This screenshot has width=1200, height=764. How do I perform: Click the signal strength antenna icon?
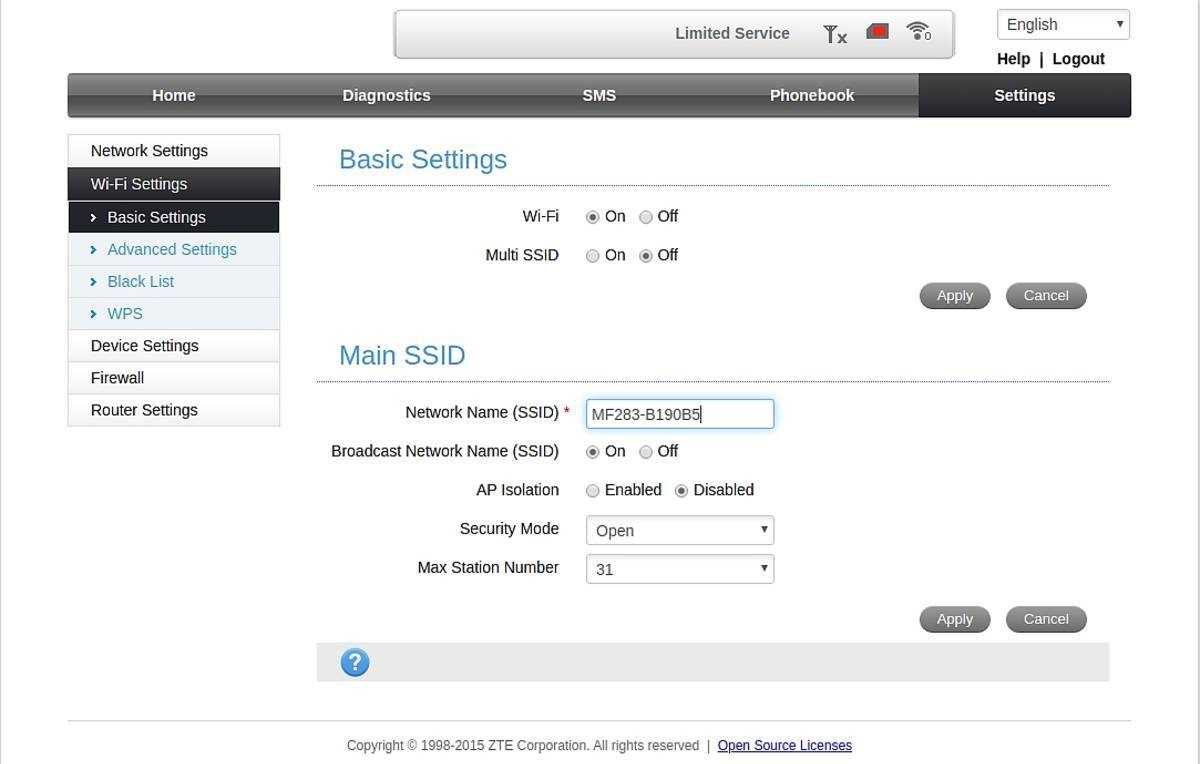pos(834,34)
